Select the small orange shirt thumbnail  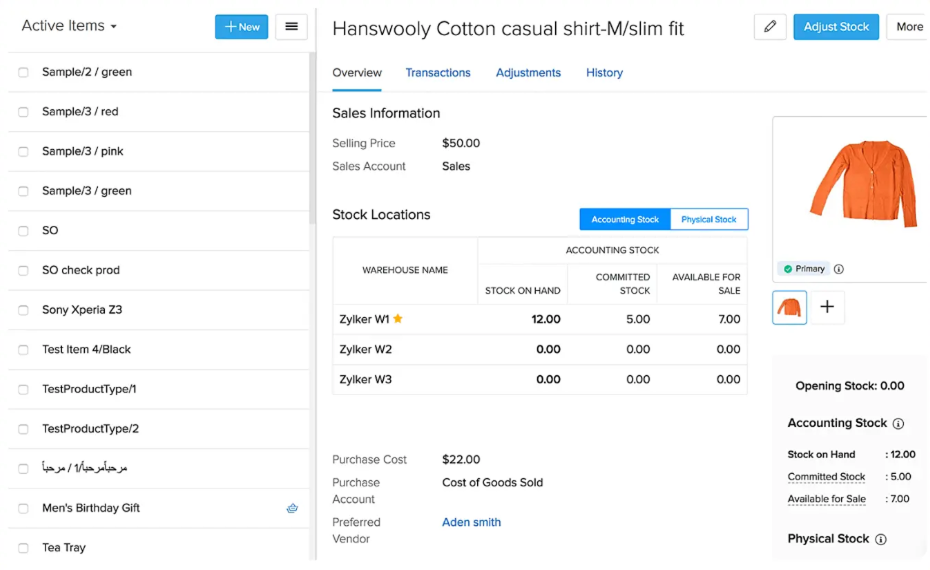[790, 308]
